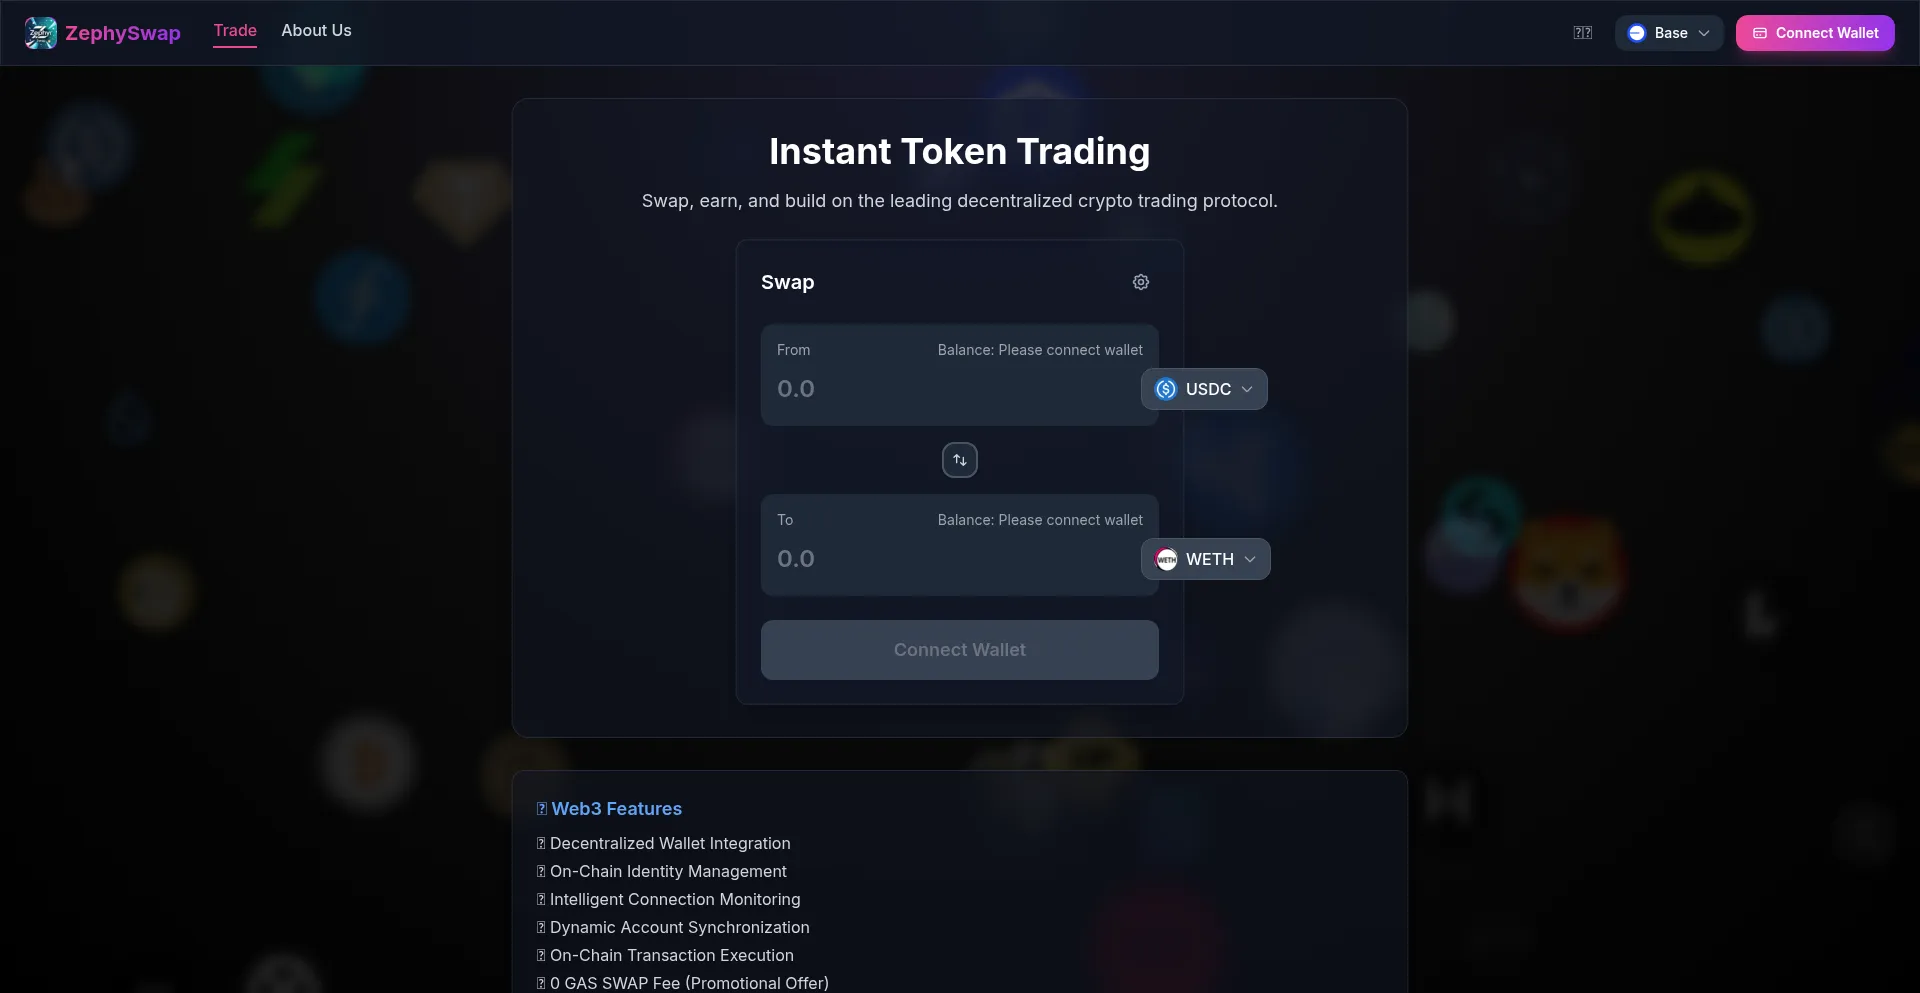
Task: Click the WETH token icon
Action: coord(1166,559)
